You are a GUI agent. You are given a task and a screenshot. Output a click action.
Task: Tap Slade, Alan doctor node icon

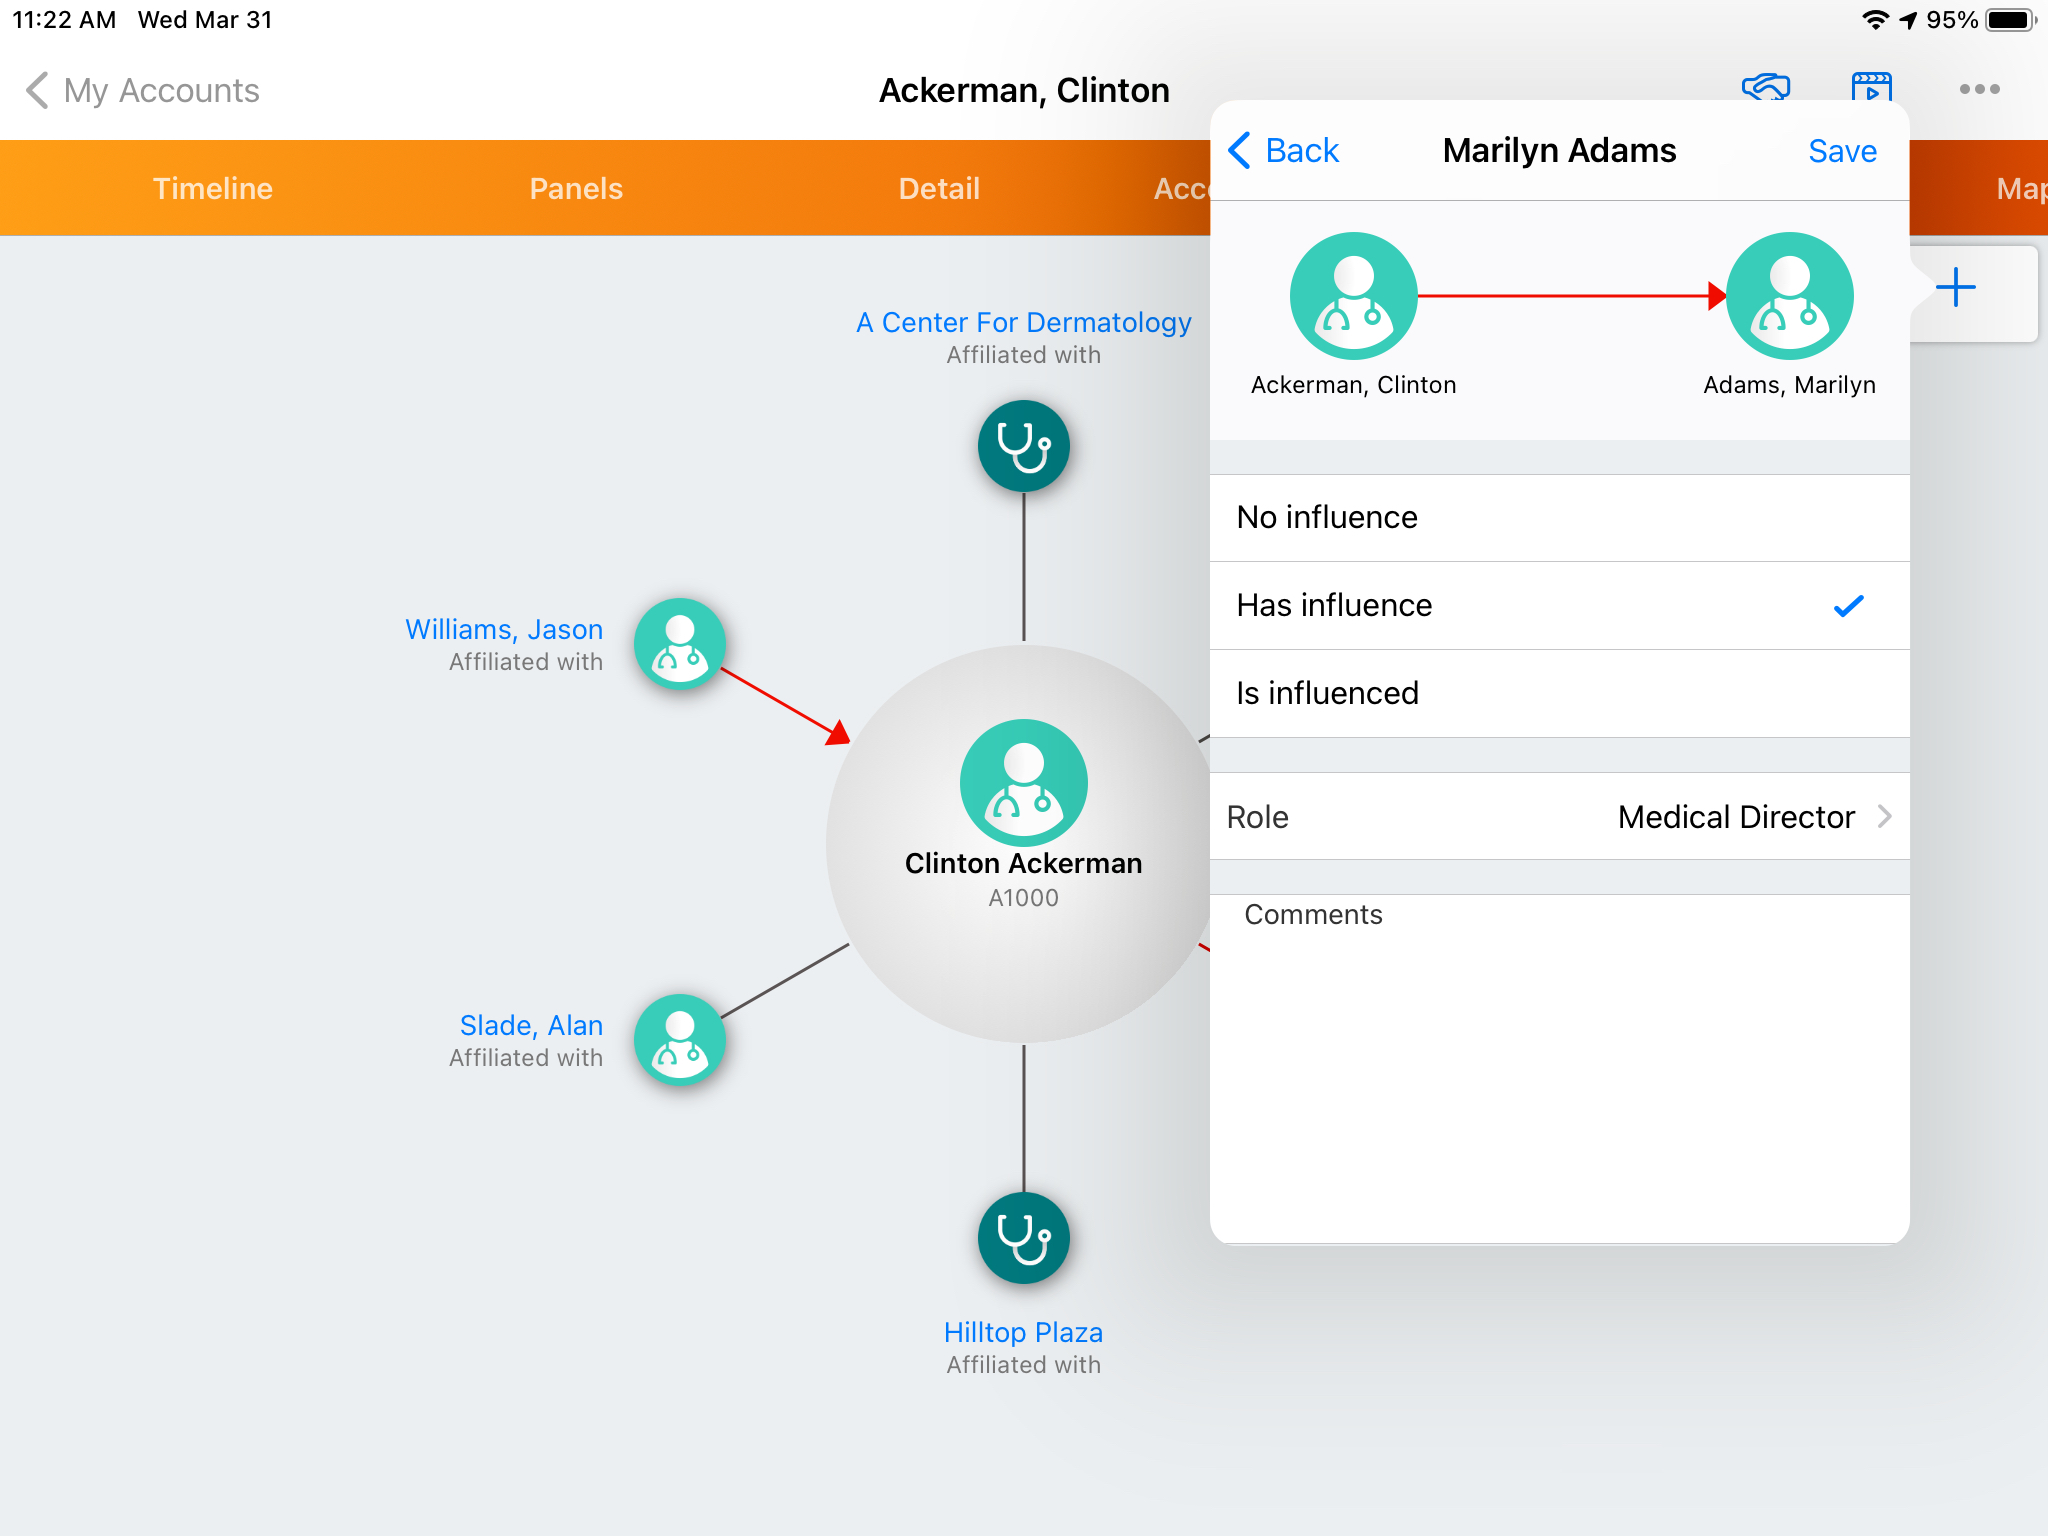coord(680,1040)
